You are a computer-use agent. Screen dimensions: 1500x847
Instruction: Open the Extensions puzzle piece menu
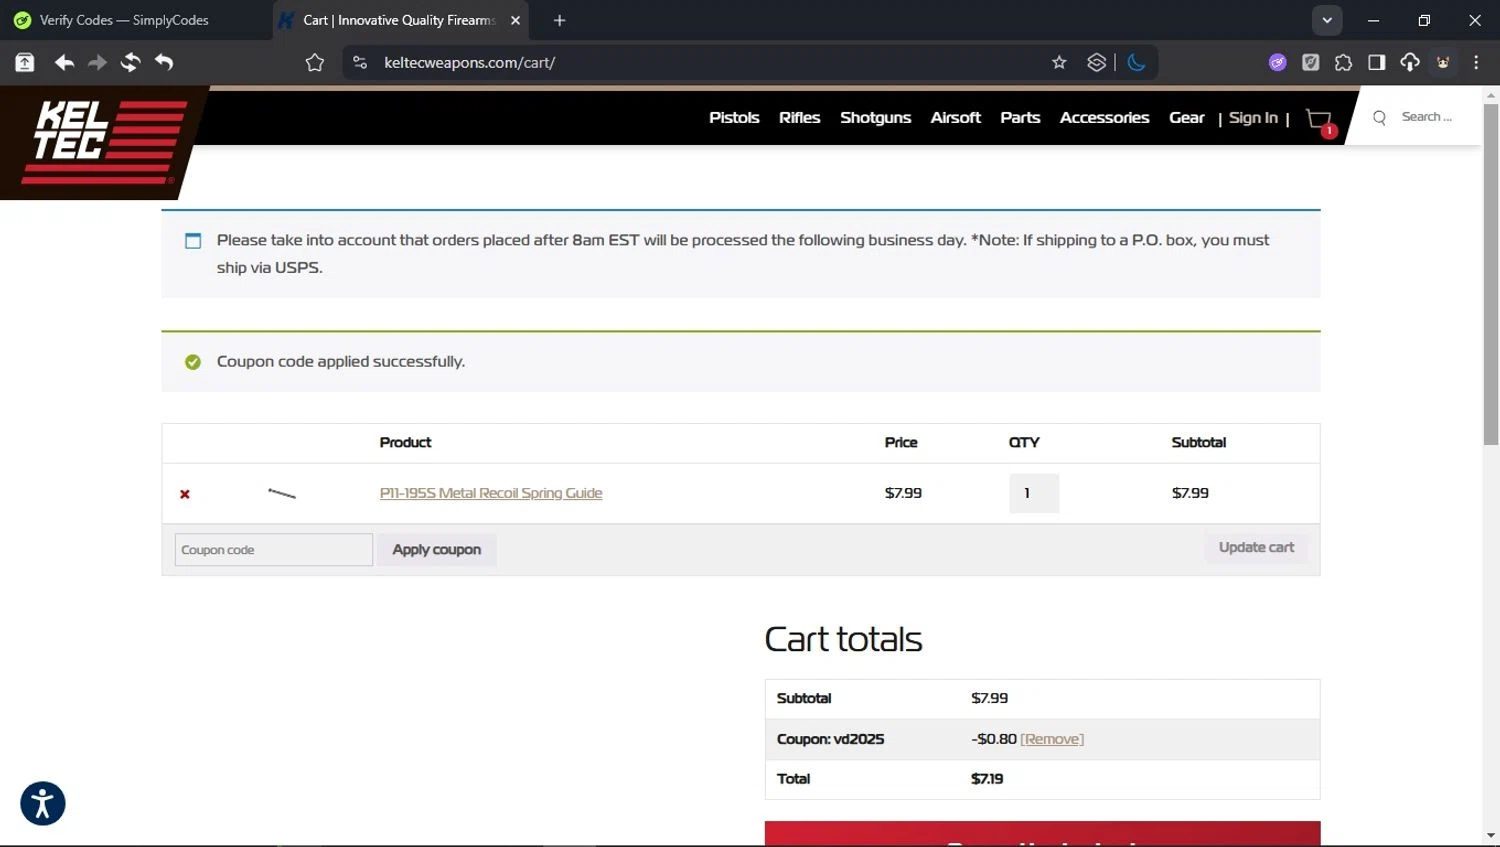click(x=1343, y=62)
